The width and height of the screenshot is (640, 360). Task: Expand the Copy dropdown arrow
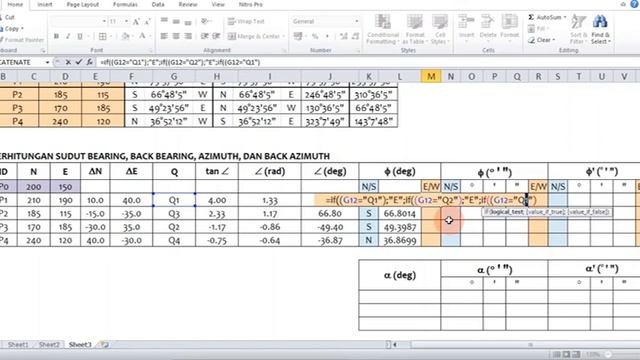point(22,29)
